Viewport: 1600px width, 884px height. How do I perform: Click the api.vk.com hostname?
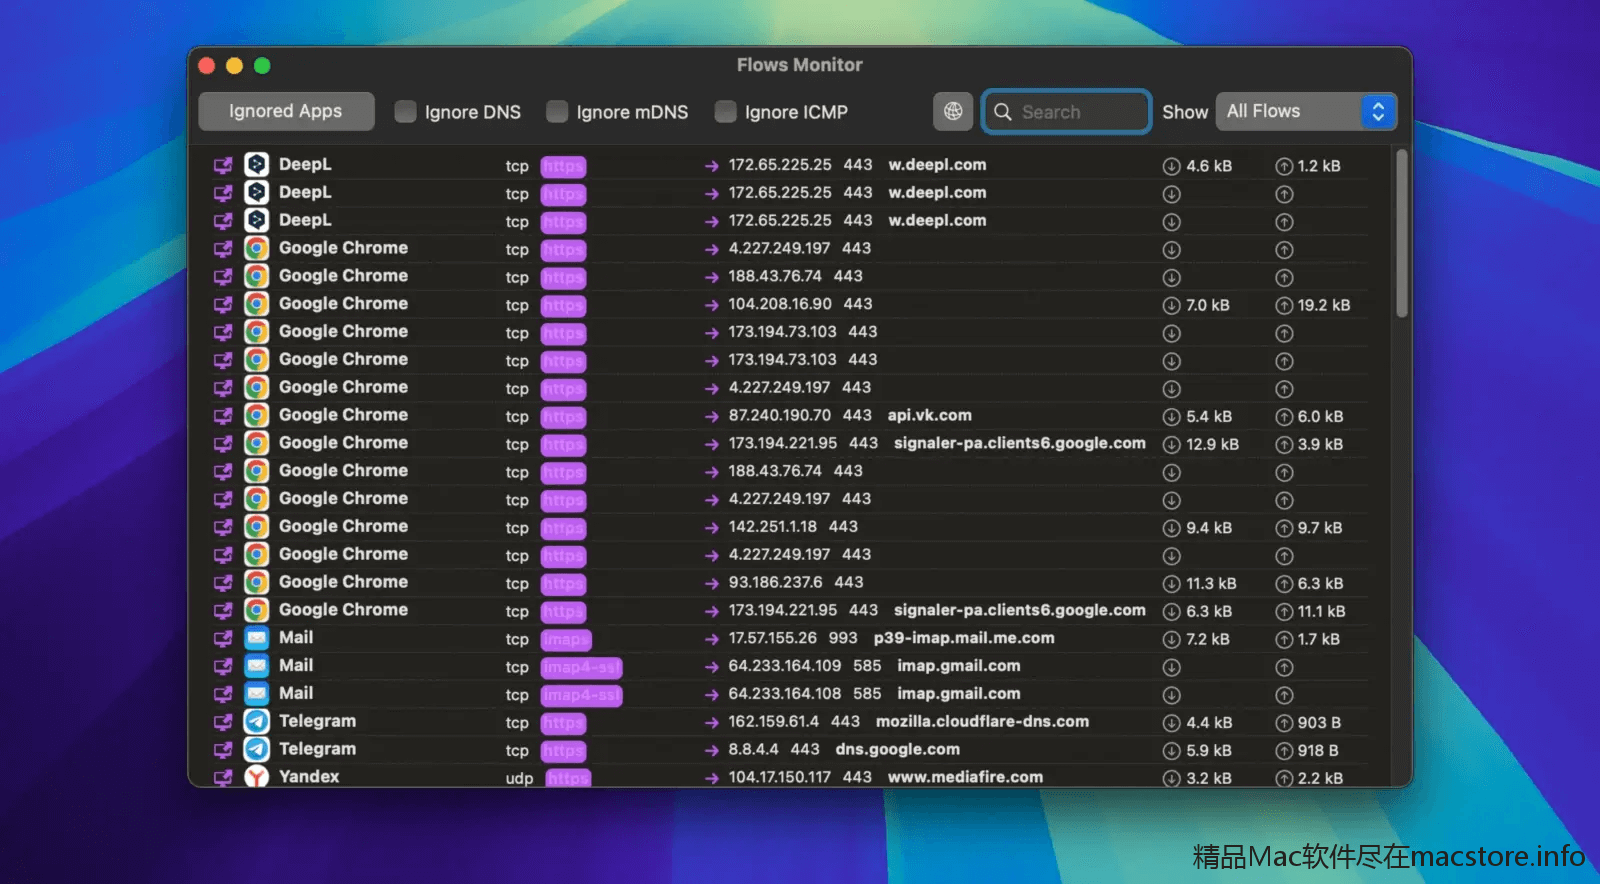tap(929, 415)
